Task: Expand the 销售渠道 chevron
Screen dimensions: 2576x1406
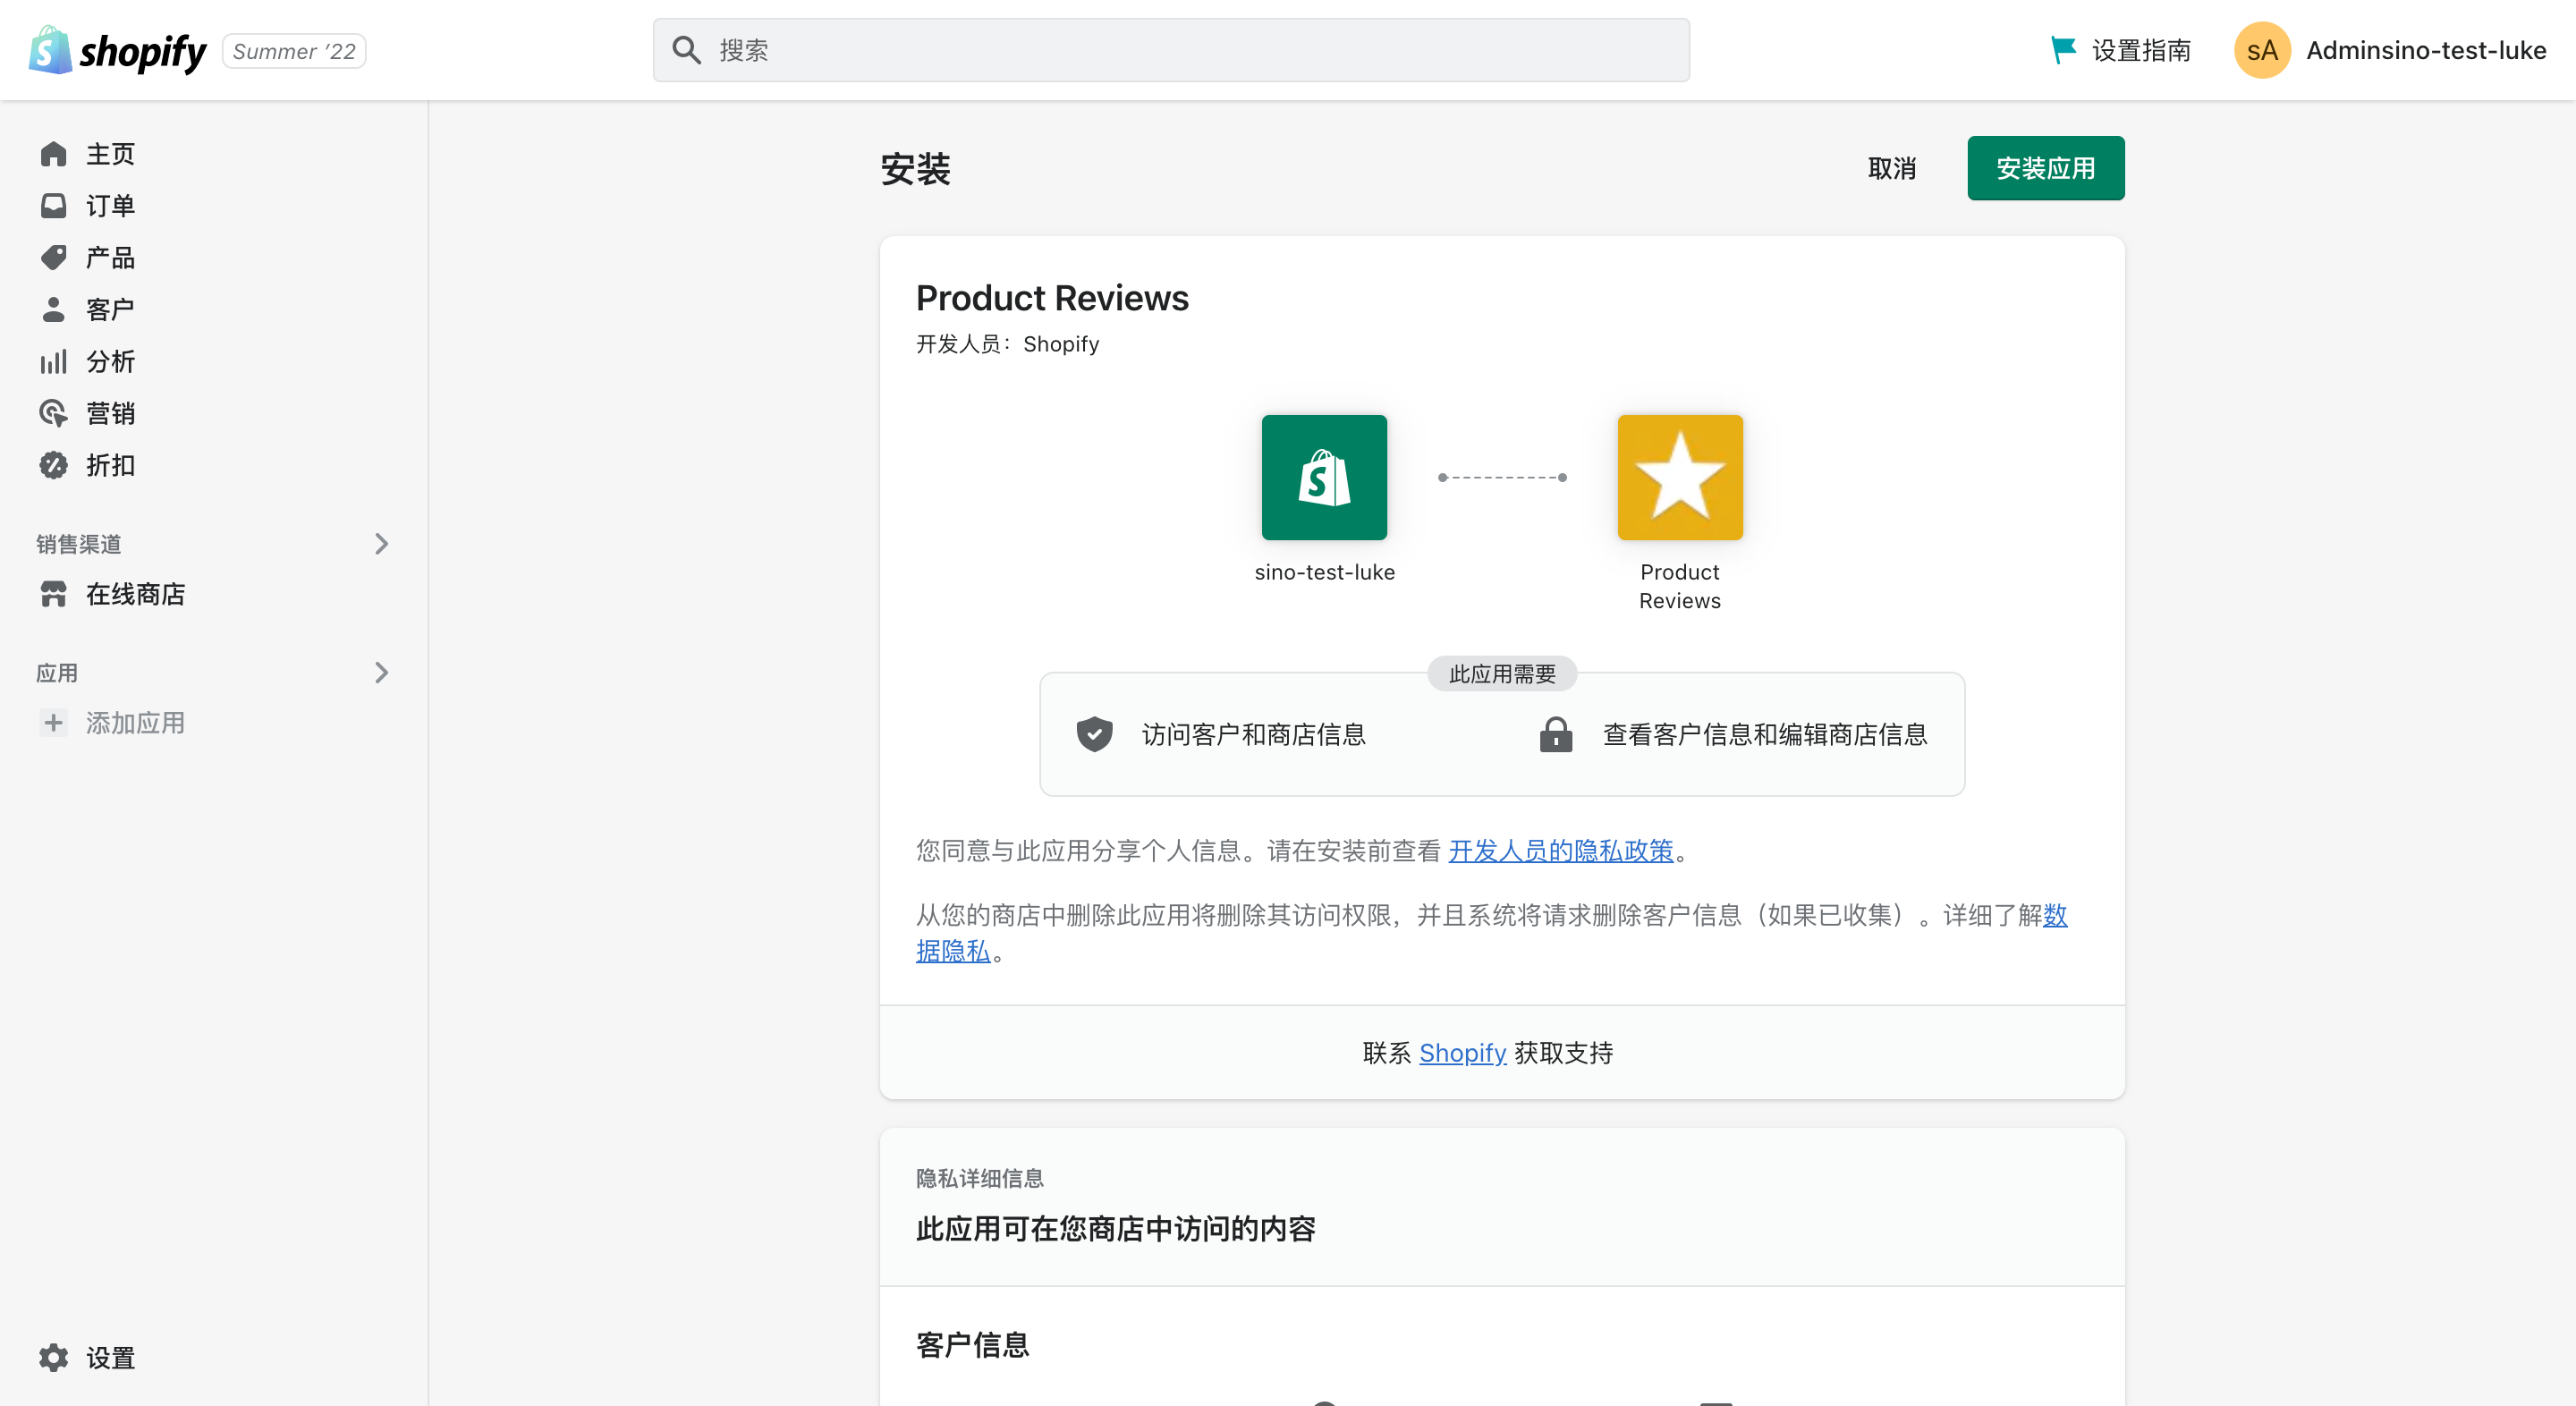Action: [381, 543]
